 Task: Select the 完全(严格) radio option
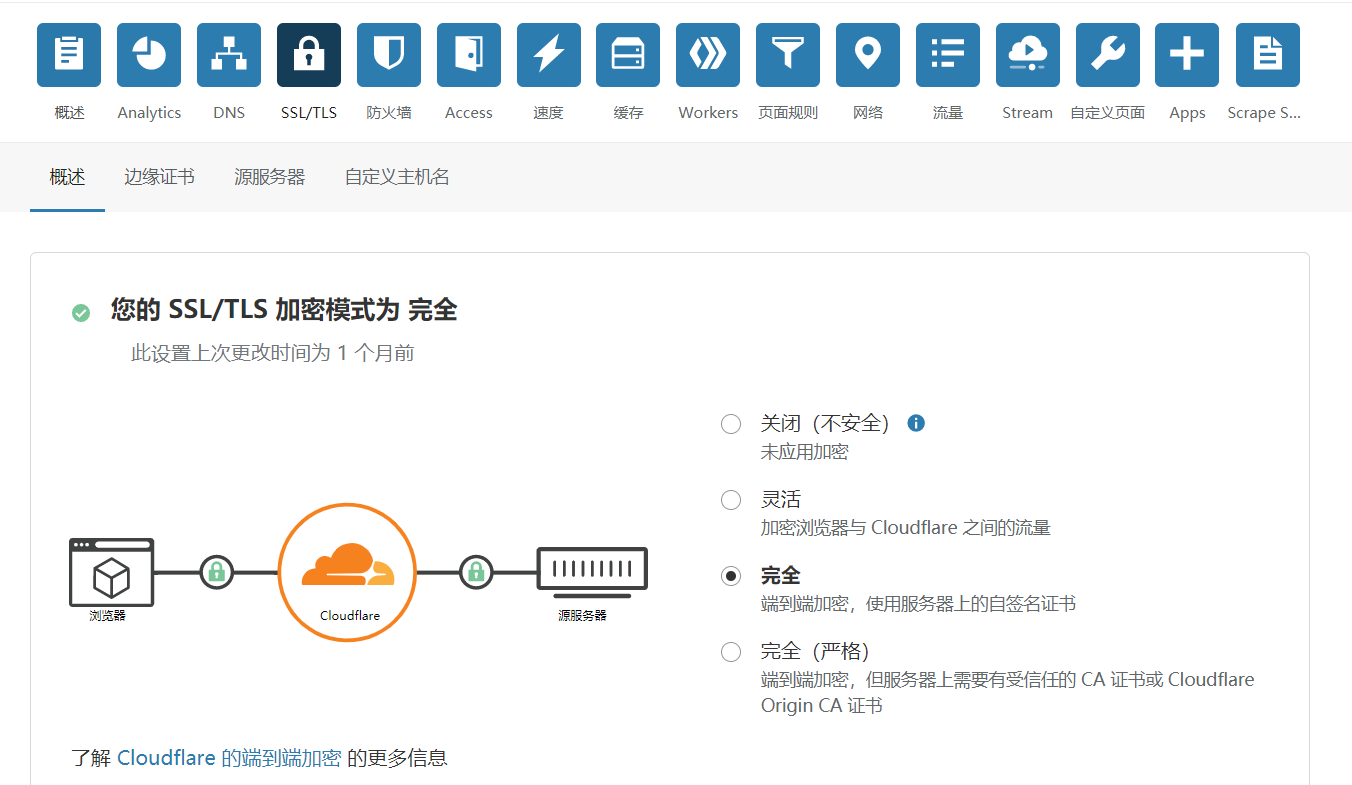[731, 652]
